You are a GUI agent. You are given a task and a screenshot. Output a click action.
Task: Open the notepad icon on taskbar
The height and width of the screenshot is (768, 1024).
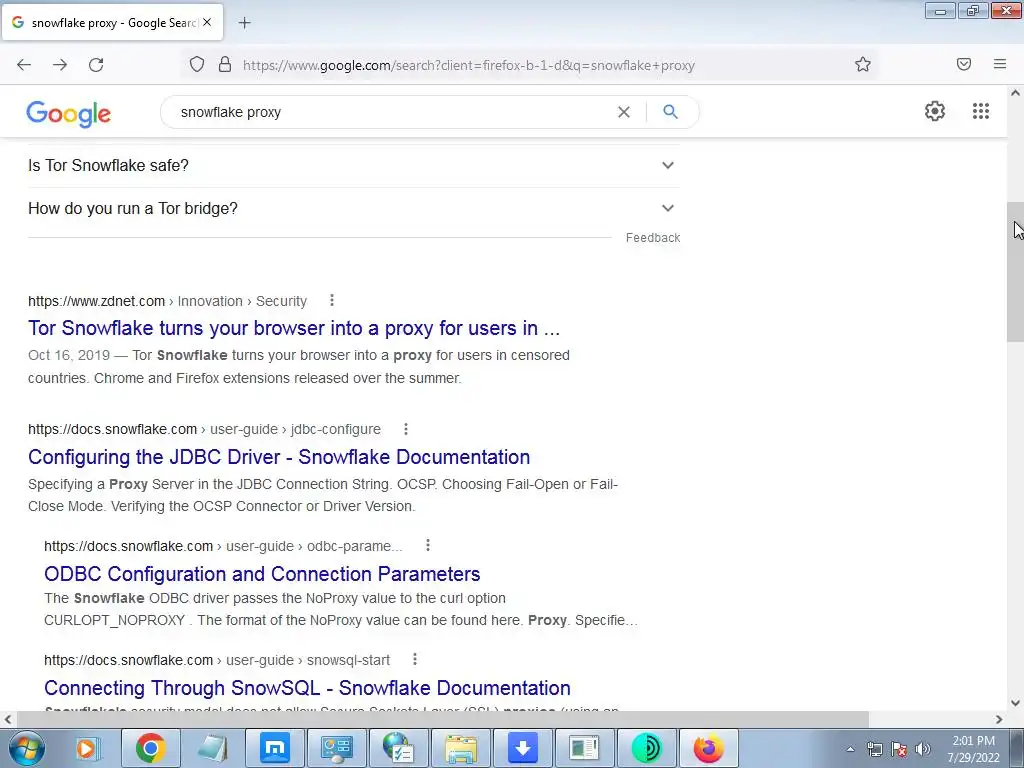[x=213, y=748]
